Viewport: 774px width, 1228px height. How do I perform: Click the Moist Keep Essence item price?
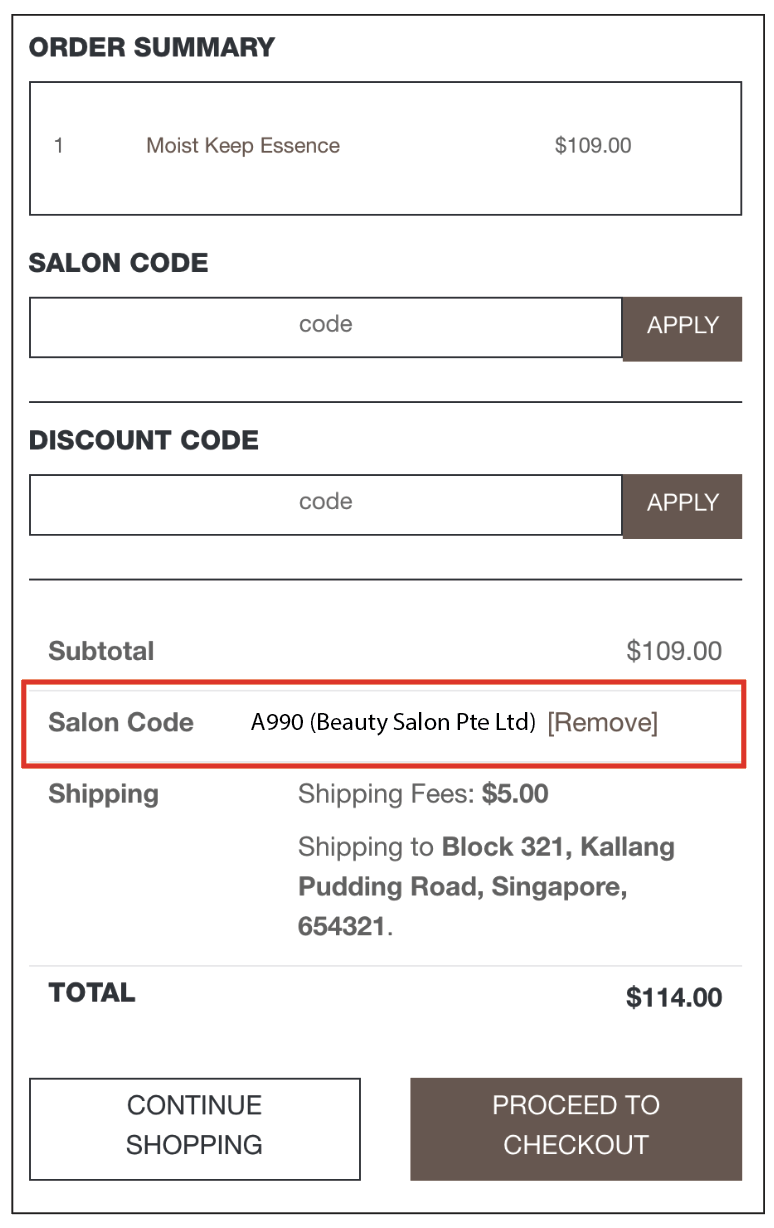(x=593, y=146)
